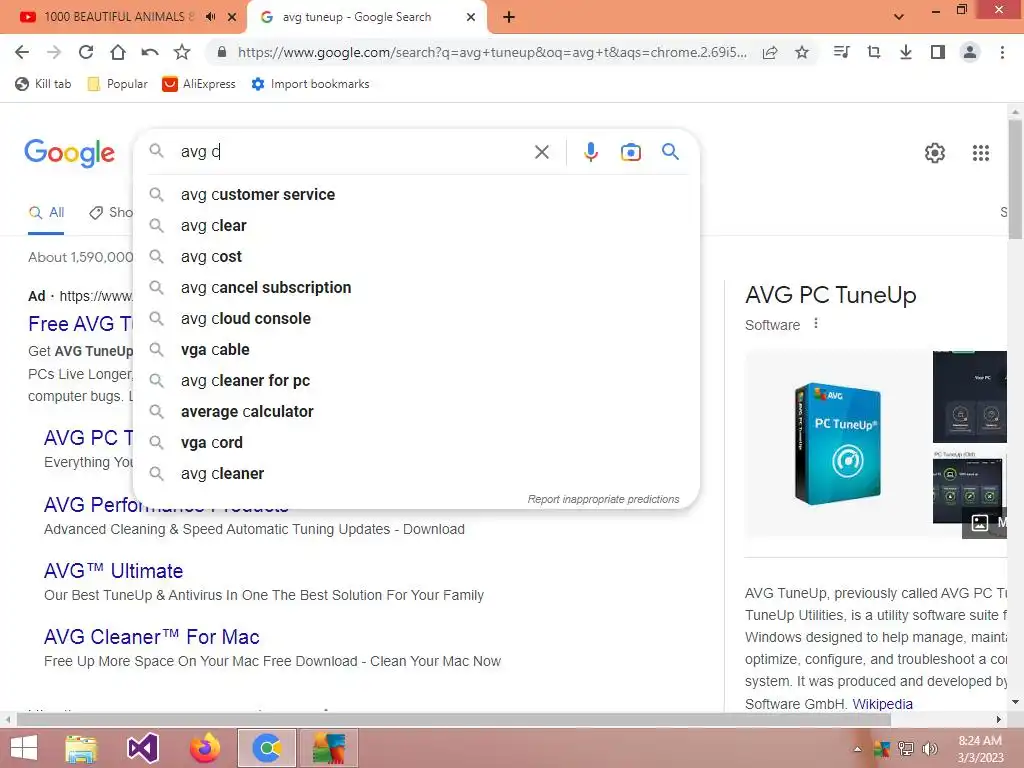Image resolution: width=1024 pixels, height=768 pixels.
Task: Open downloads with the download arrow icon
Action: (906, 52)
